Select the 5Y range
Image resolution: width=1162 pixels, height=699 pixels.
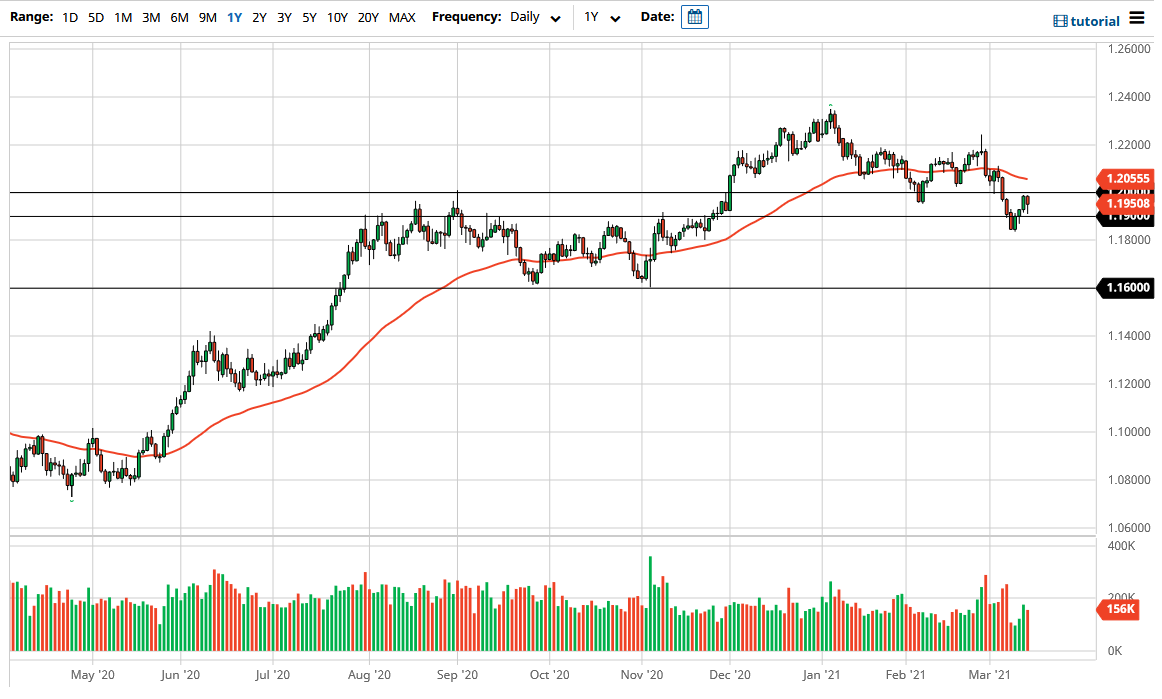click(308, 17)
